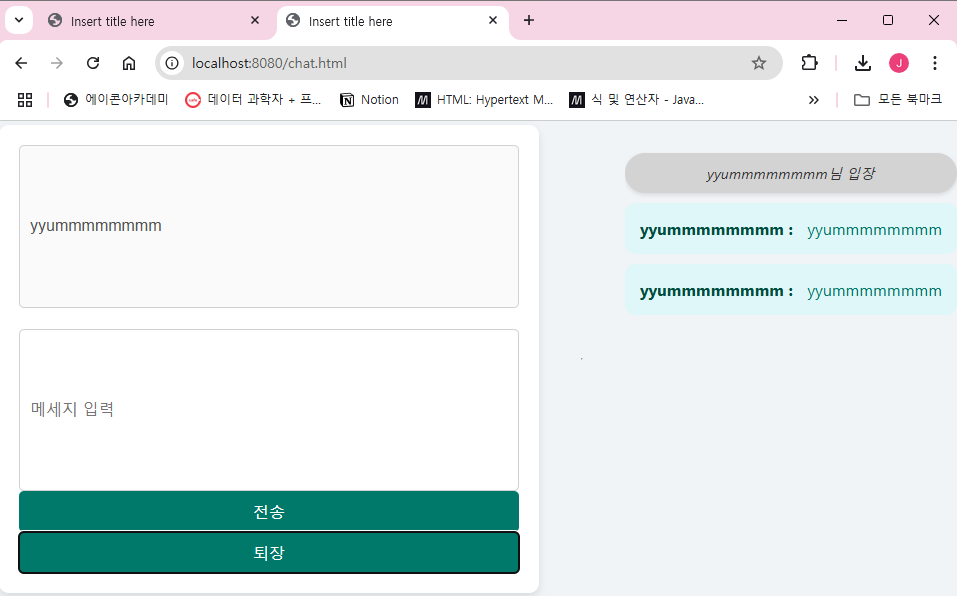Screen dimensions: 957x596
Task: Open the extensions puzzle icon
Action: (x=809, y=63)
